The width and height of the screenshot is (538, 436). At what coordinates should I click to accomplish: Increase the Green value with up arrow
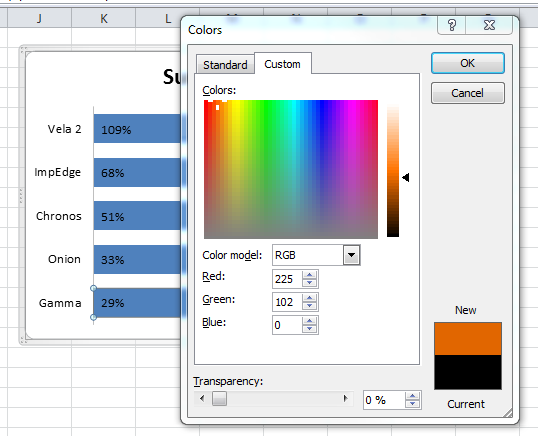pos(309,298)
